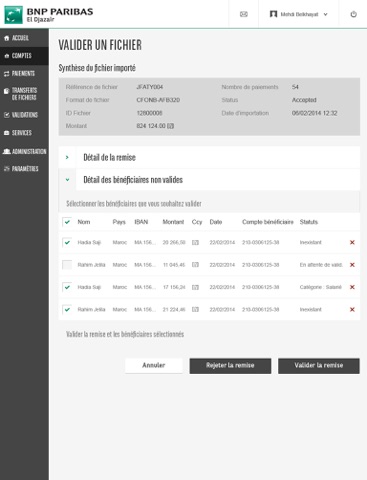Click the people icon next to Administration

tap(7, 151)
